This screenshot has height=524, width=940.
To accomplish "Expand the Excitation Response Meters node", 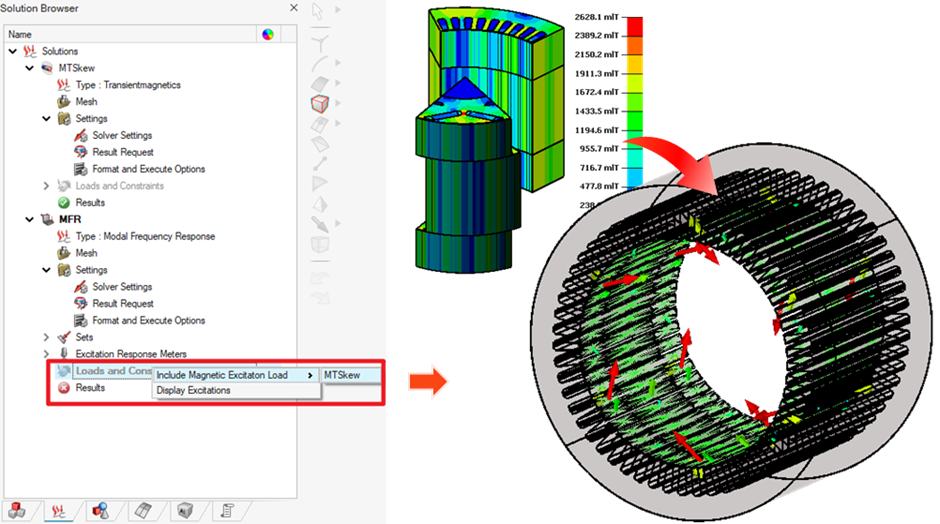I will (x=46, y=354).
